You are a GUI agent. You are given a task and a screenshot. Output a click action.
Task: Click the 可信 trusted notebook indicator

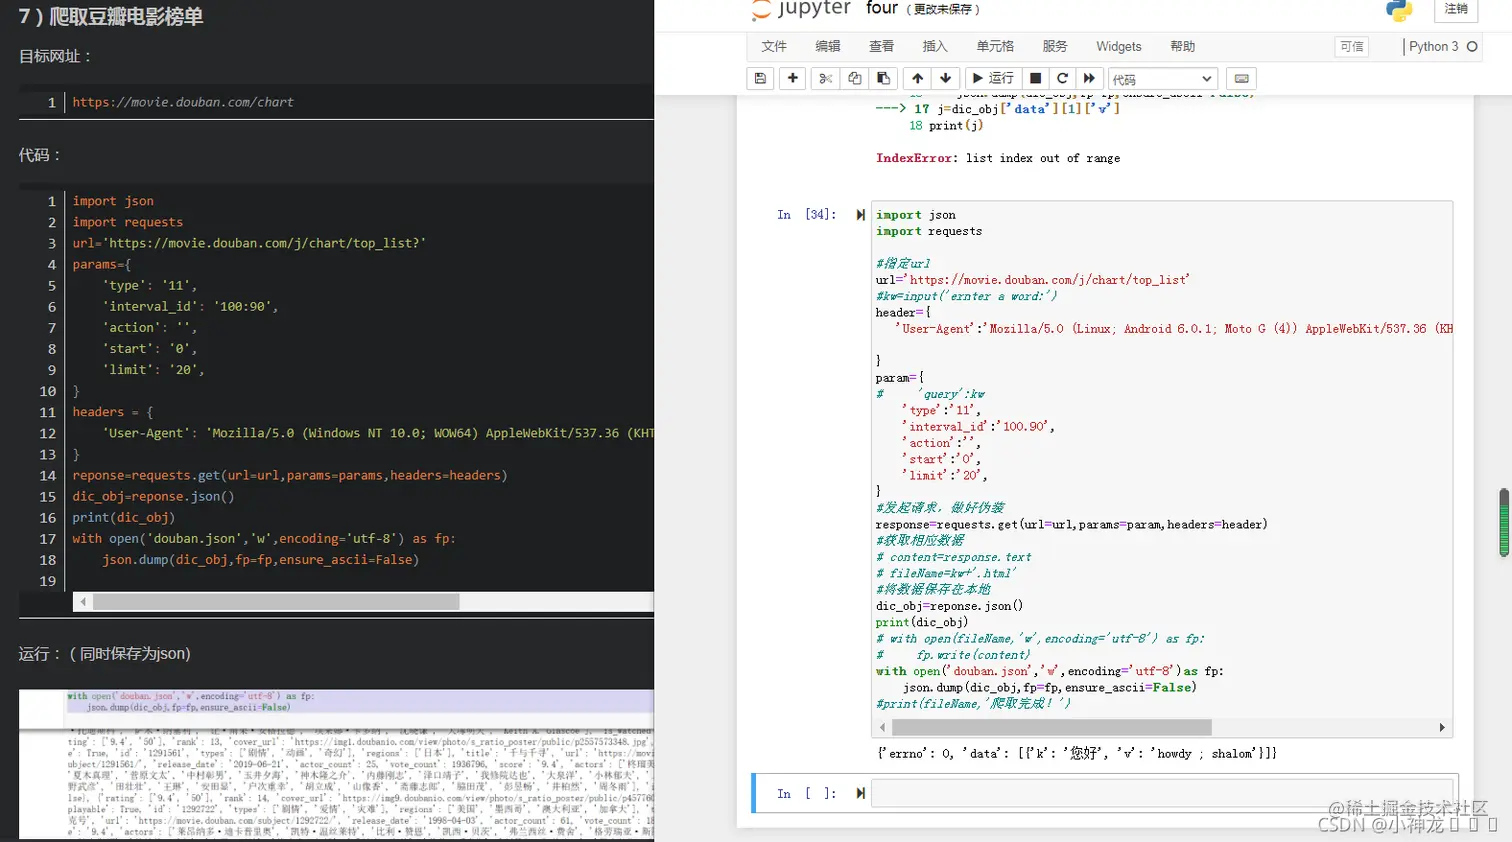tap(1352, 46)
